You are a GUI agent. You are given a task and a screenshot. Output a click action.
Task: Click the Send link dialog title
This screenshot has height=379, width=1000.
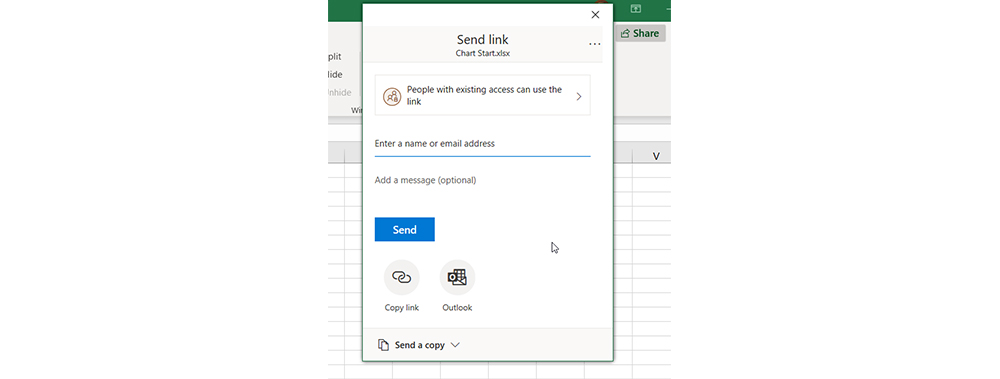(482, 40)
